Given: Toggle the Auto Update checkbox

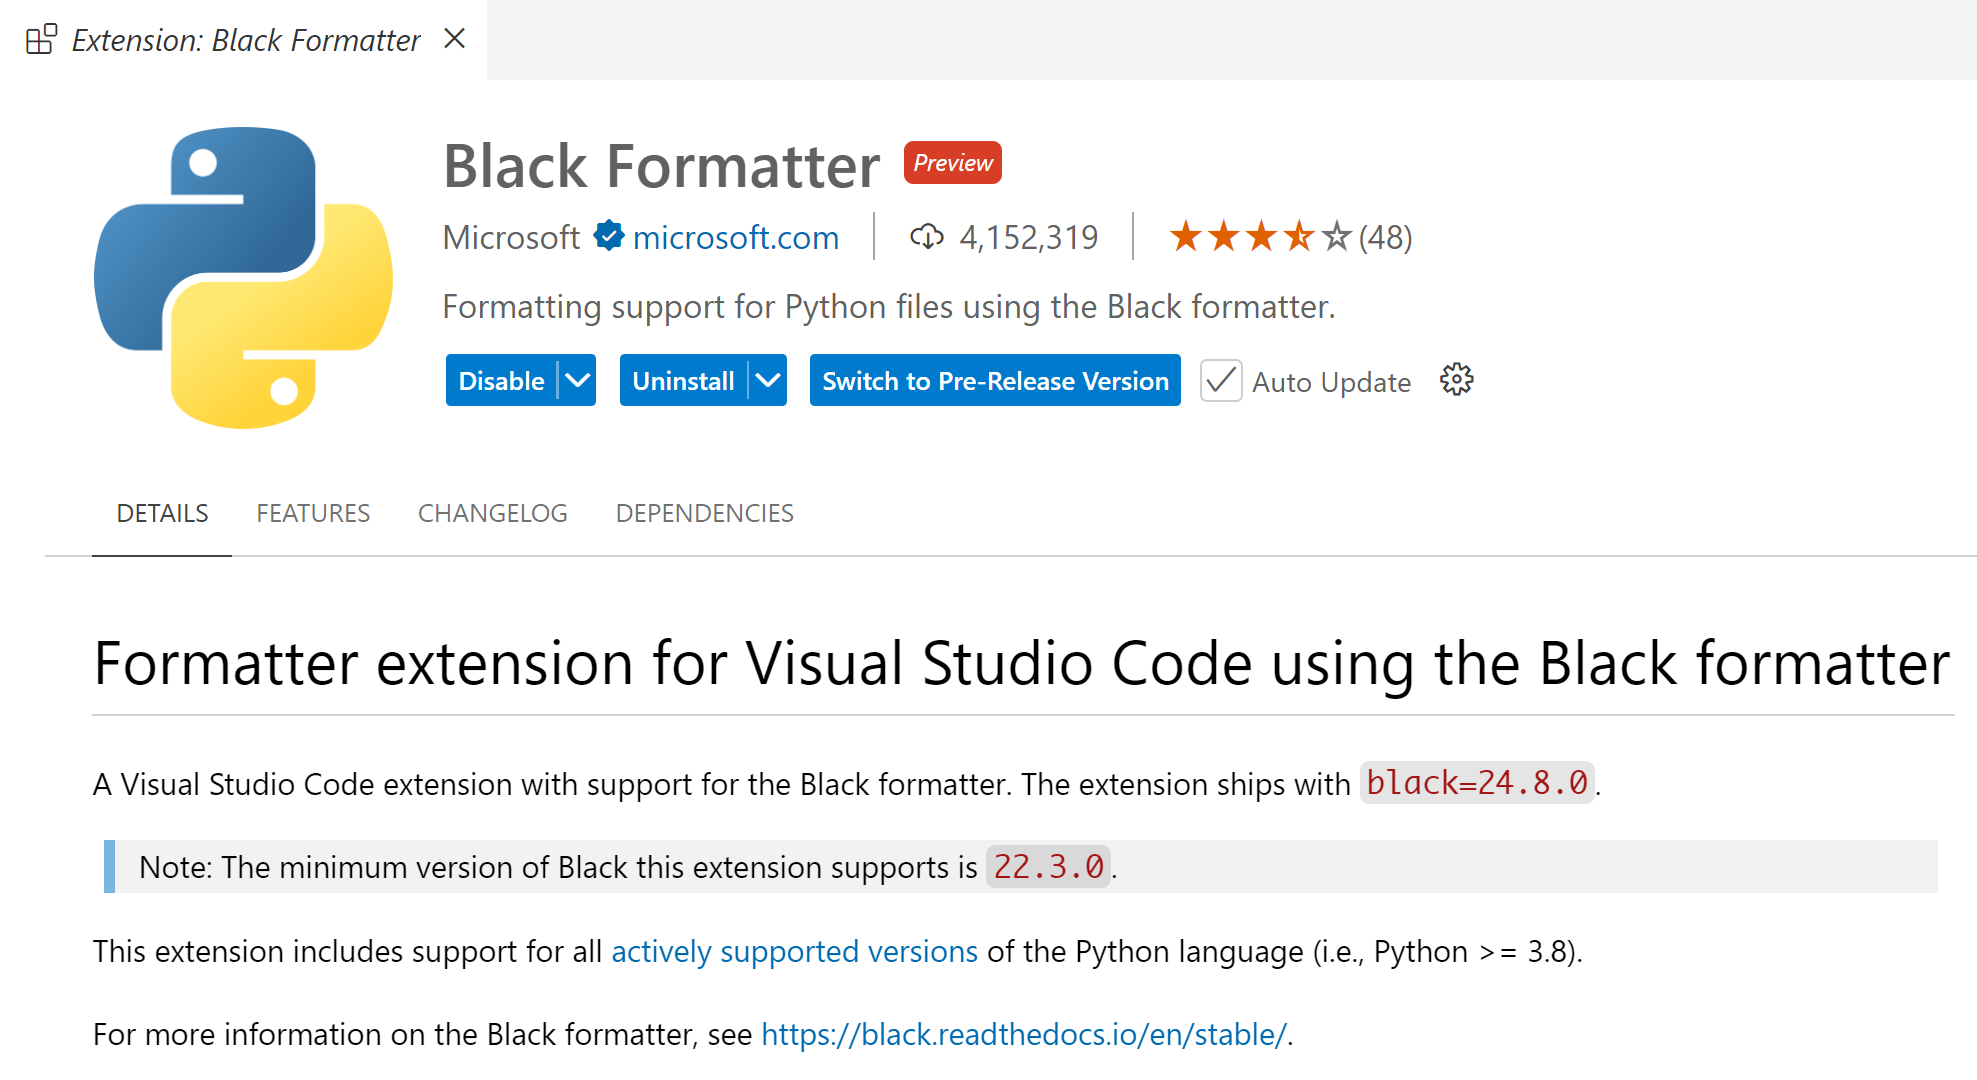Looking at the screenshot, I should [1221, 381].
